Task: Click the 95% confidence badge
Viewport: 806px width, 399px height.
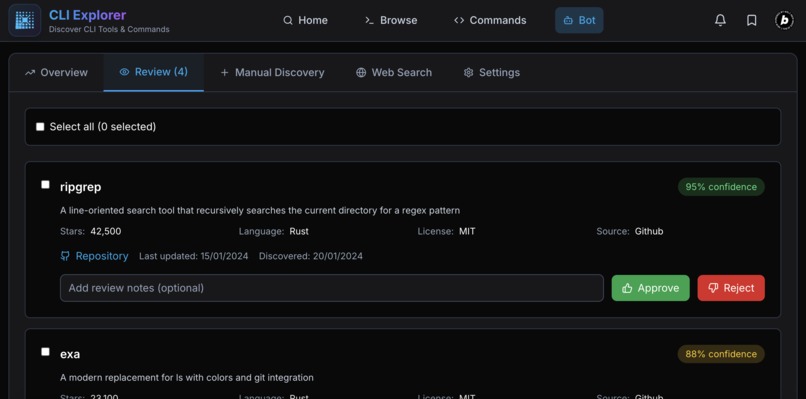Action: tap(721, 187)
